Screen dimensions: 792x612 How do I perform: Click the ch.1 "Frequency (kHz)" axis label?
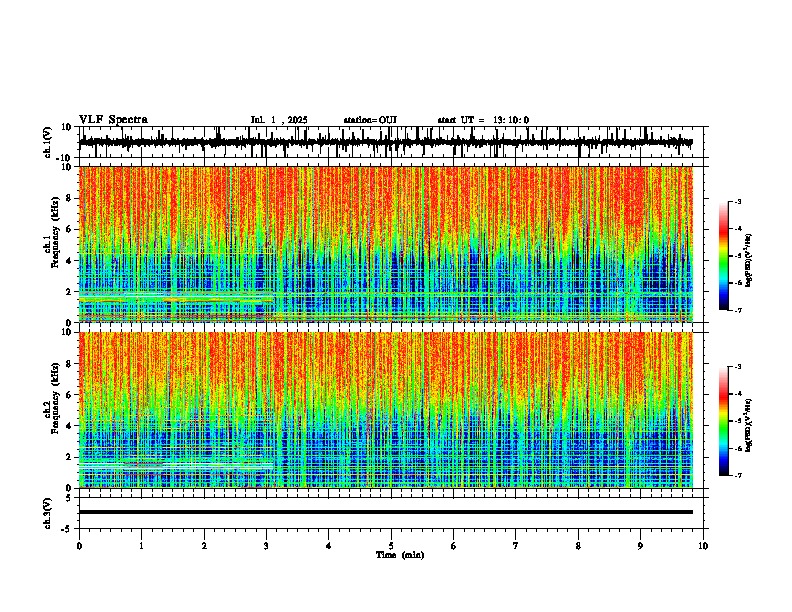55,232
